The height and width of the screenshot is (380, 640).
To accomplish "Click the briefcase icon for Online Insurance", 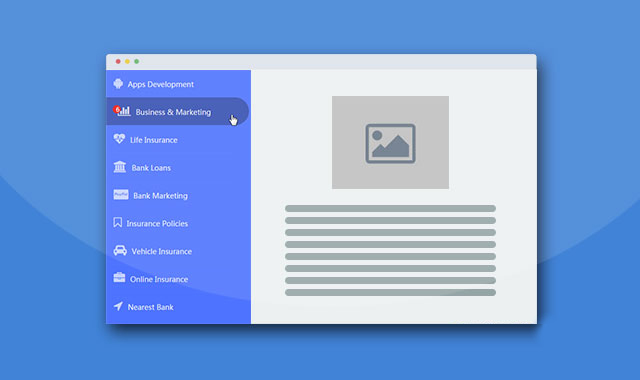I will pos(119,278).
